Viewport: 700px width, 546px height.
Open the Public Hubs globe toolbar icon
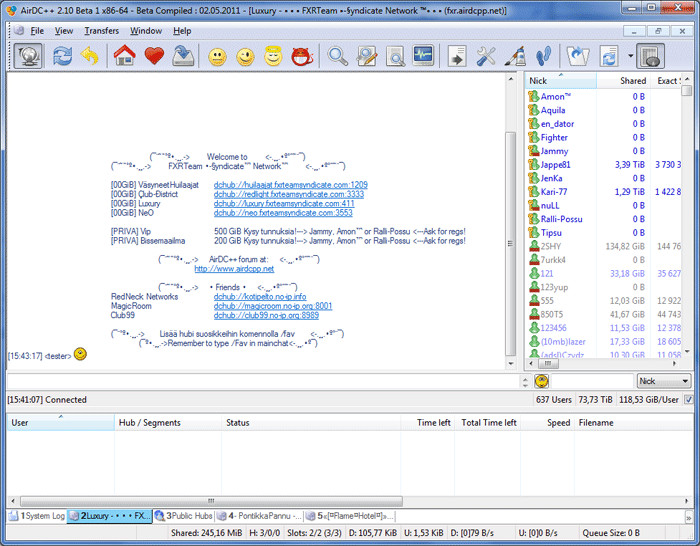point(28,56)
